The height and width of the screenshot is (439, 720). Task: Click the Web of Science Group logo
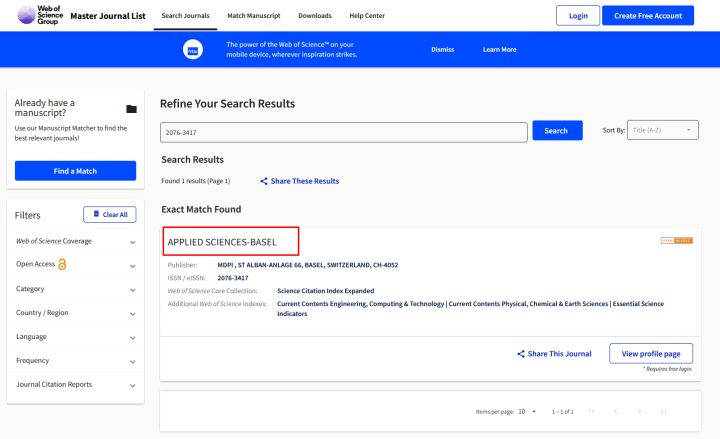coord(40,15)
